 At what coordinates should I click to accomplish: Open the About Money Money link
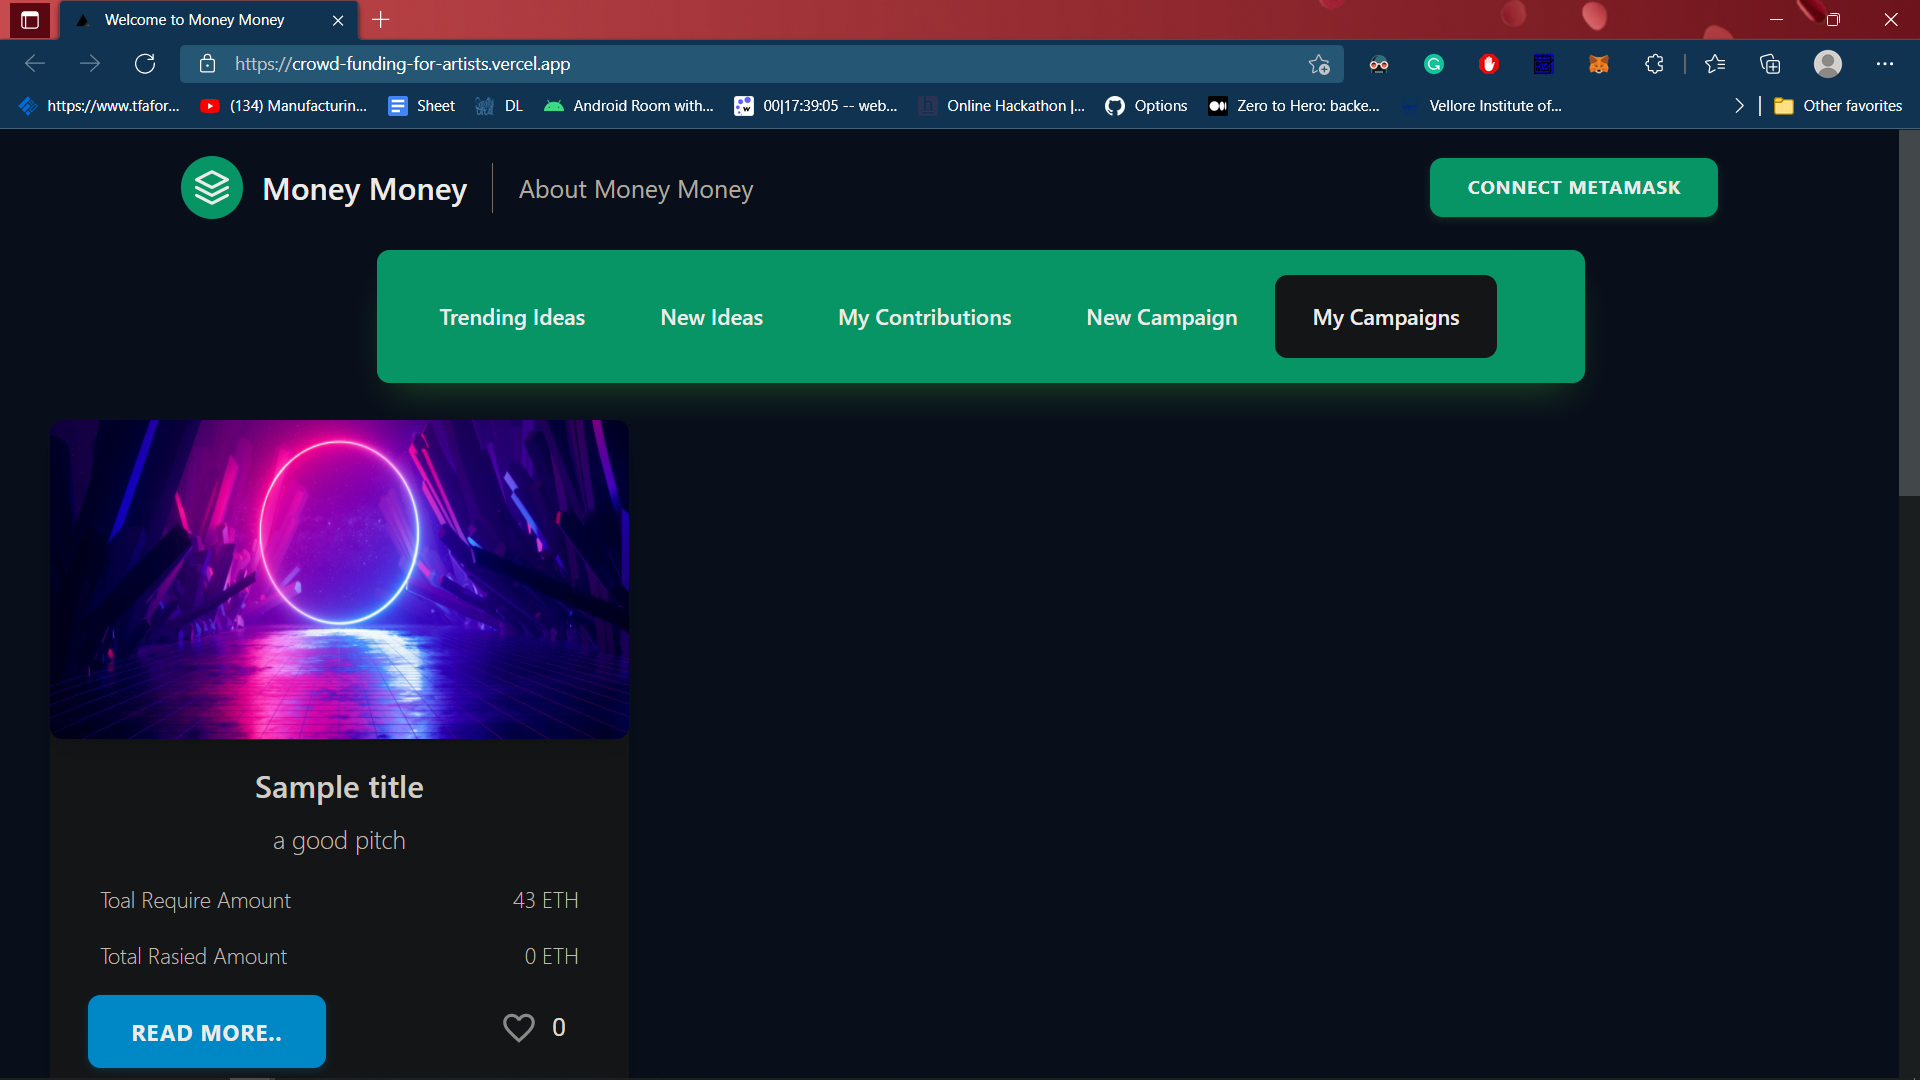pyautogui.click(x=635, y=189)
